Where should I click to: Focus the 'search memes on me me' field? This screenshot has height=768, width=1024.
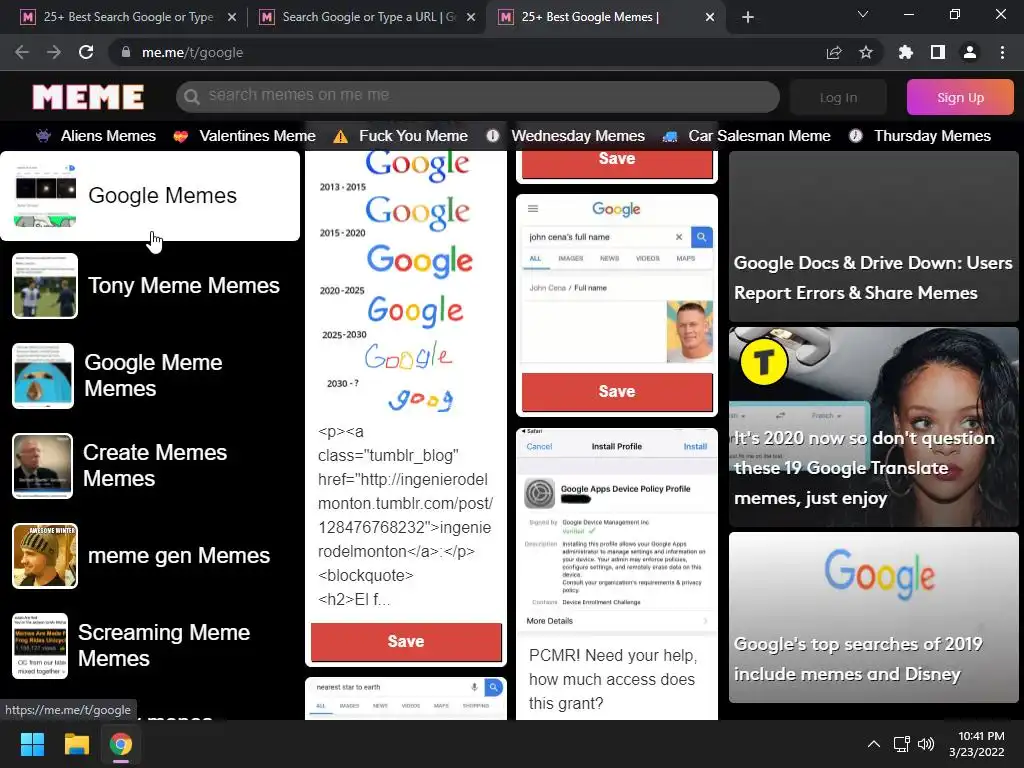point(477,97)
